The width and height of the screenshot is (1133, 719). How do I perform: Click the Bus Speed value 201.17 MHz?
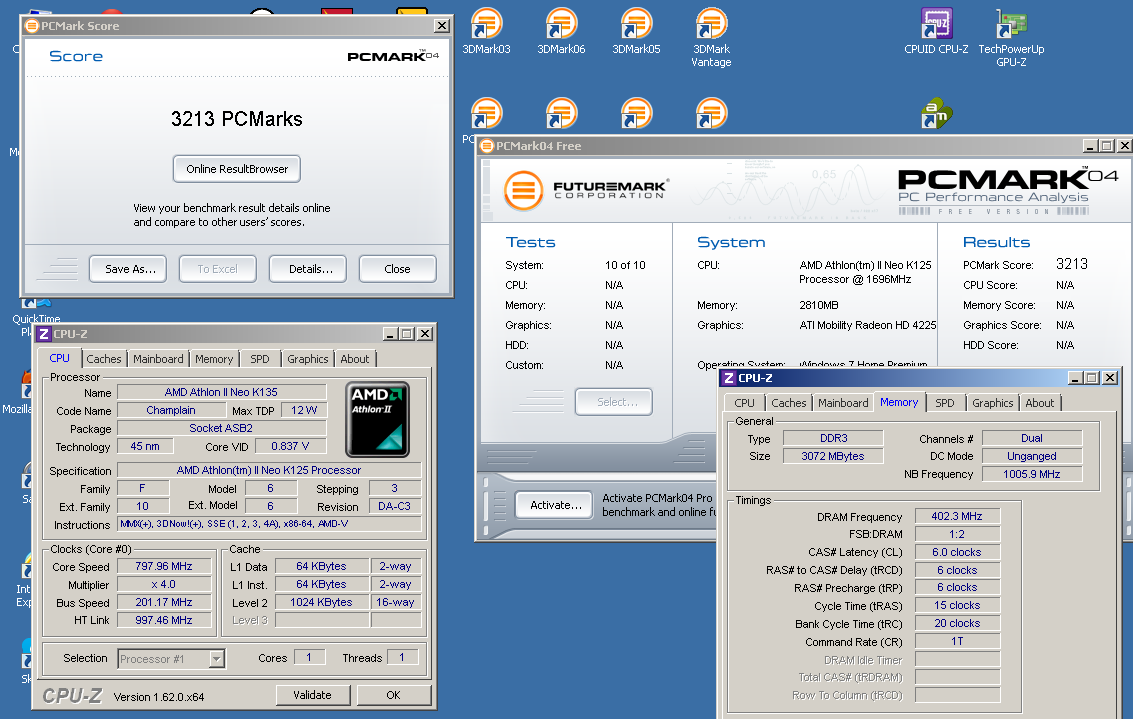coord(164,603)
